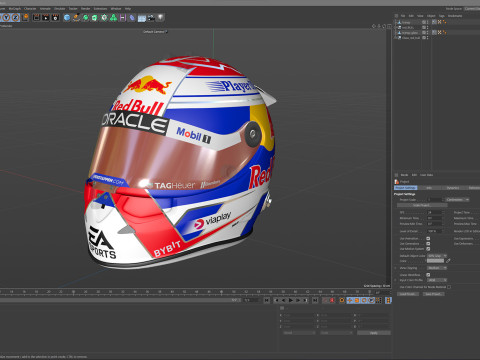Image resolution: width=480 pixels, height=360 pixels.
Task: Toggle Parameter keyframe recording icon
Action: pos(371,300)
